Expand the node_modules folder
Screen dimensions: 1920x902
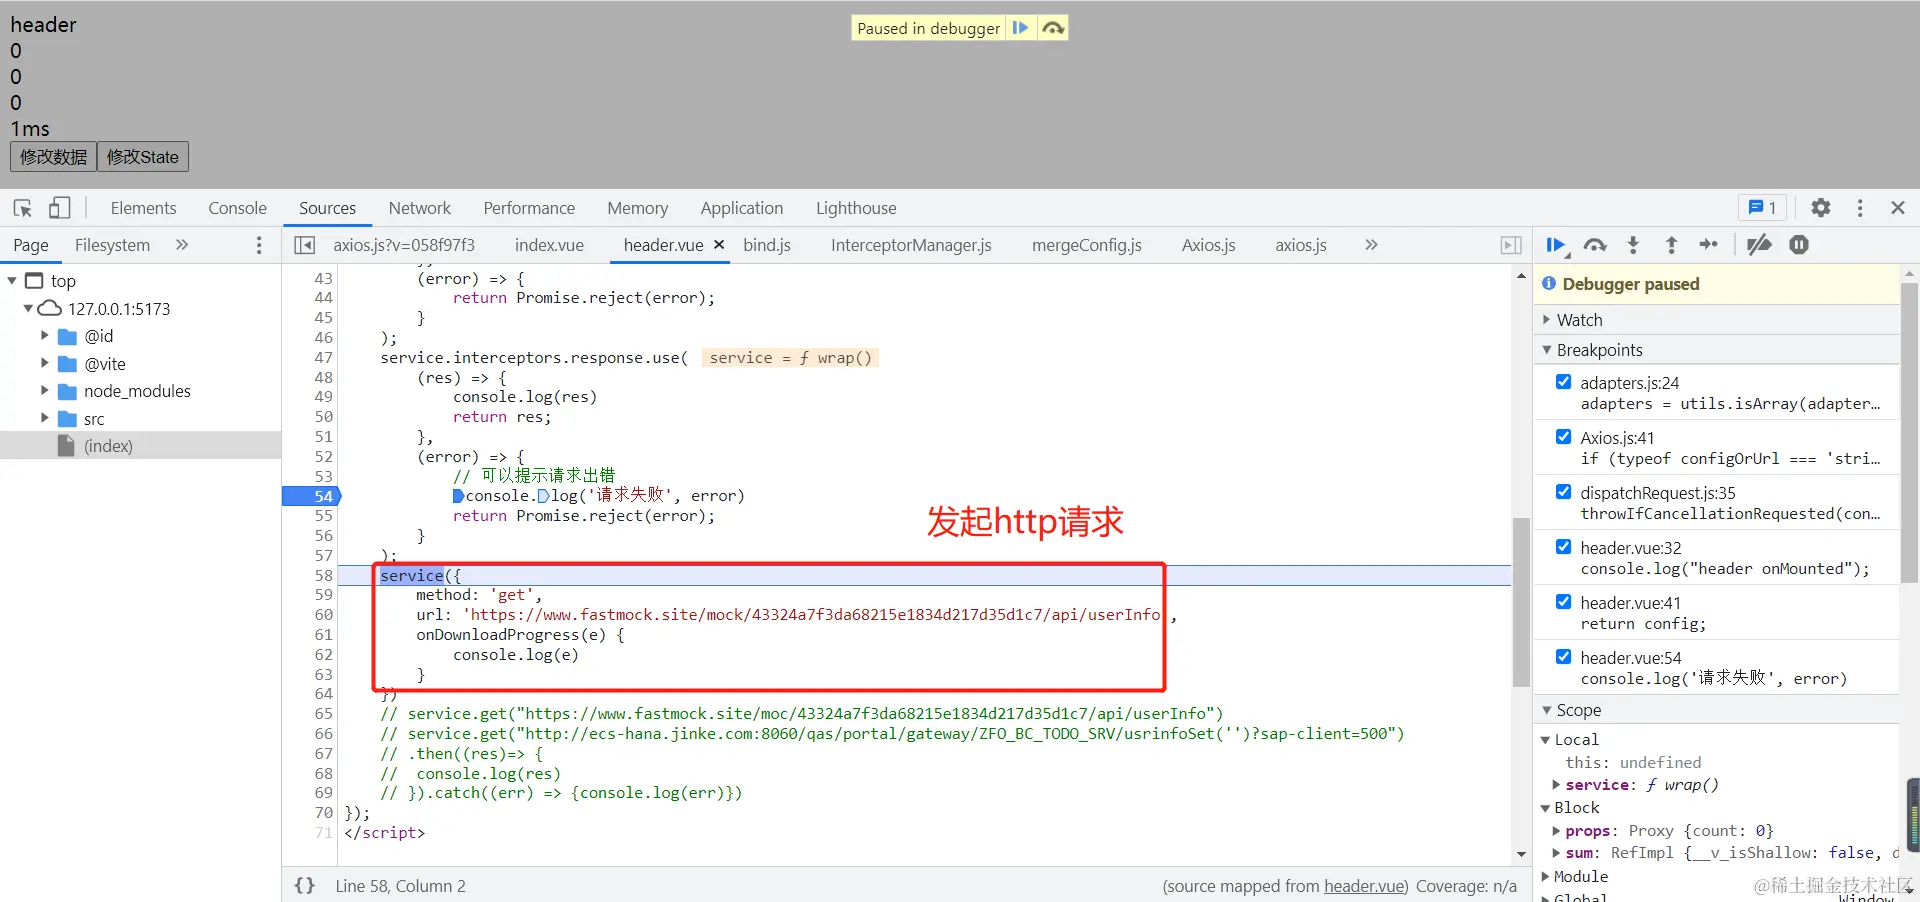[x=44, y=391]
